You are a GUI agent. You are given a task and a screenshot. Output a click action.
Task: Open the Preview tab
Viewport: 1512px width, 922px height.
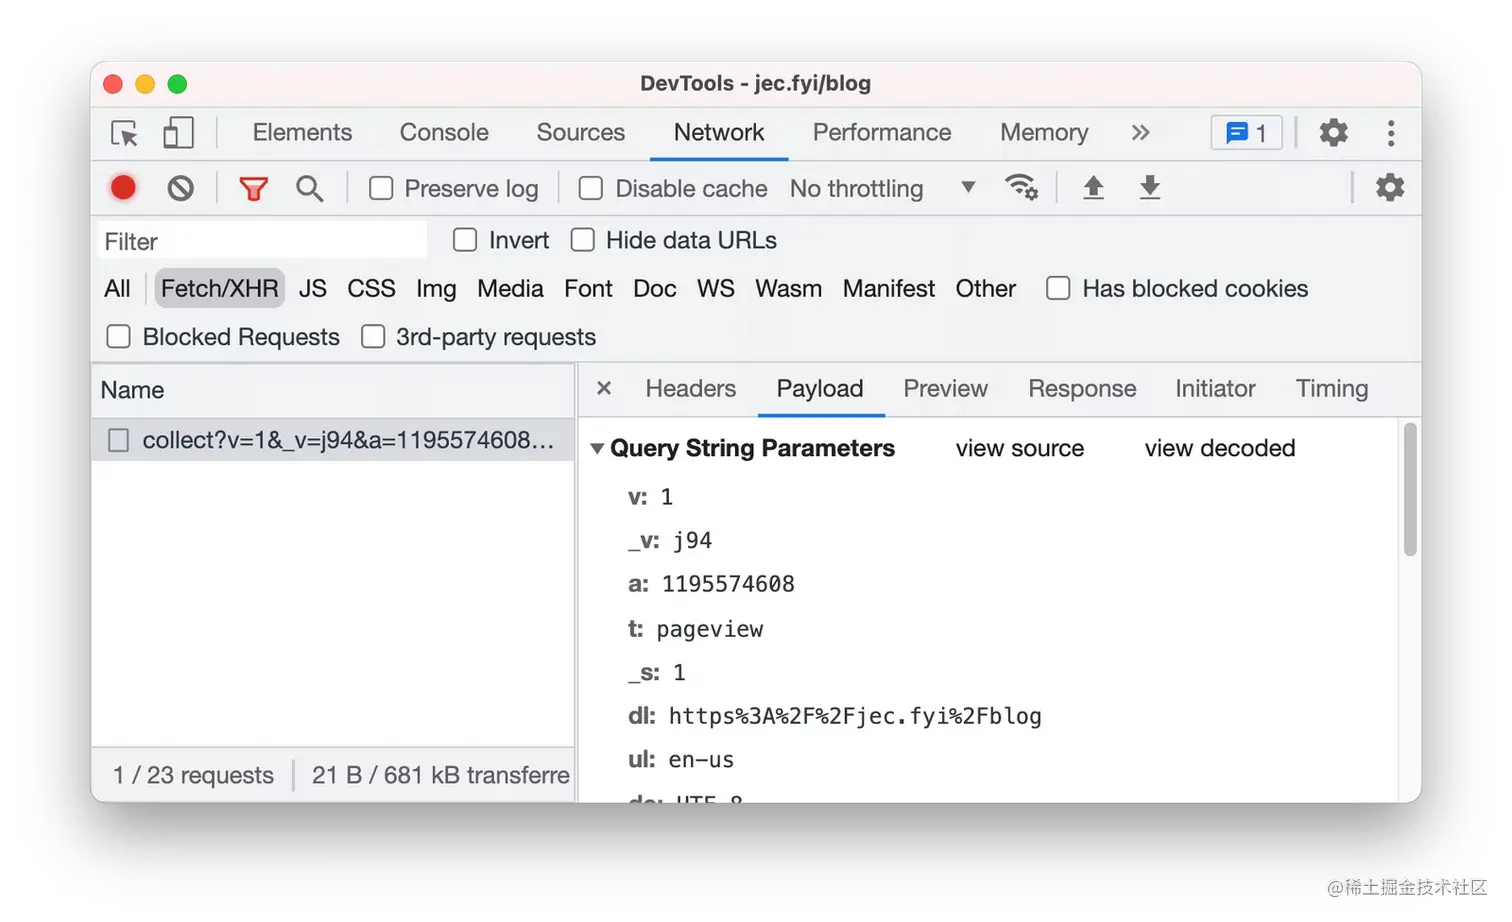click(x=945, y=388)
